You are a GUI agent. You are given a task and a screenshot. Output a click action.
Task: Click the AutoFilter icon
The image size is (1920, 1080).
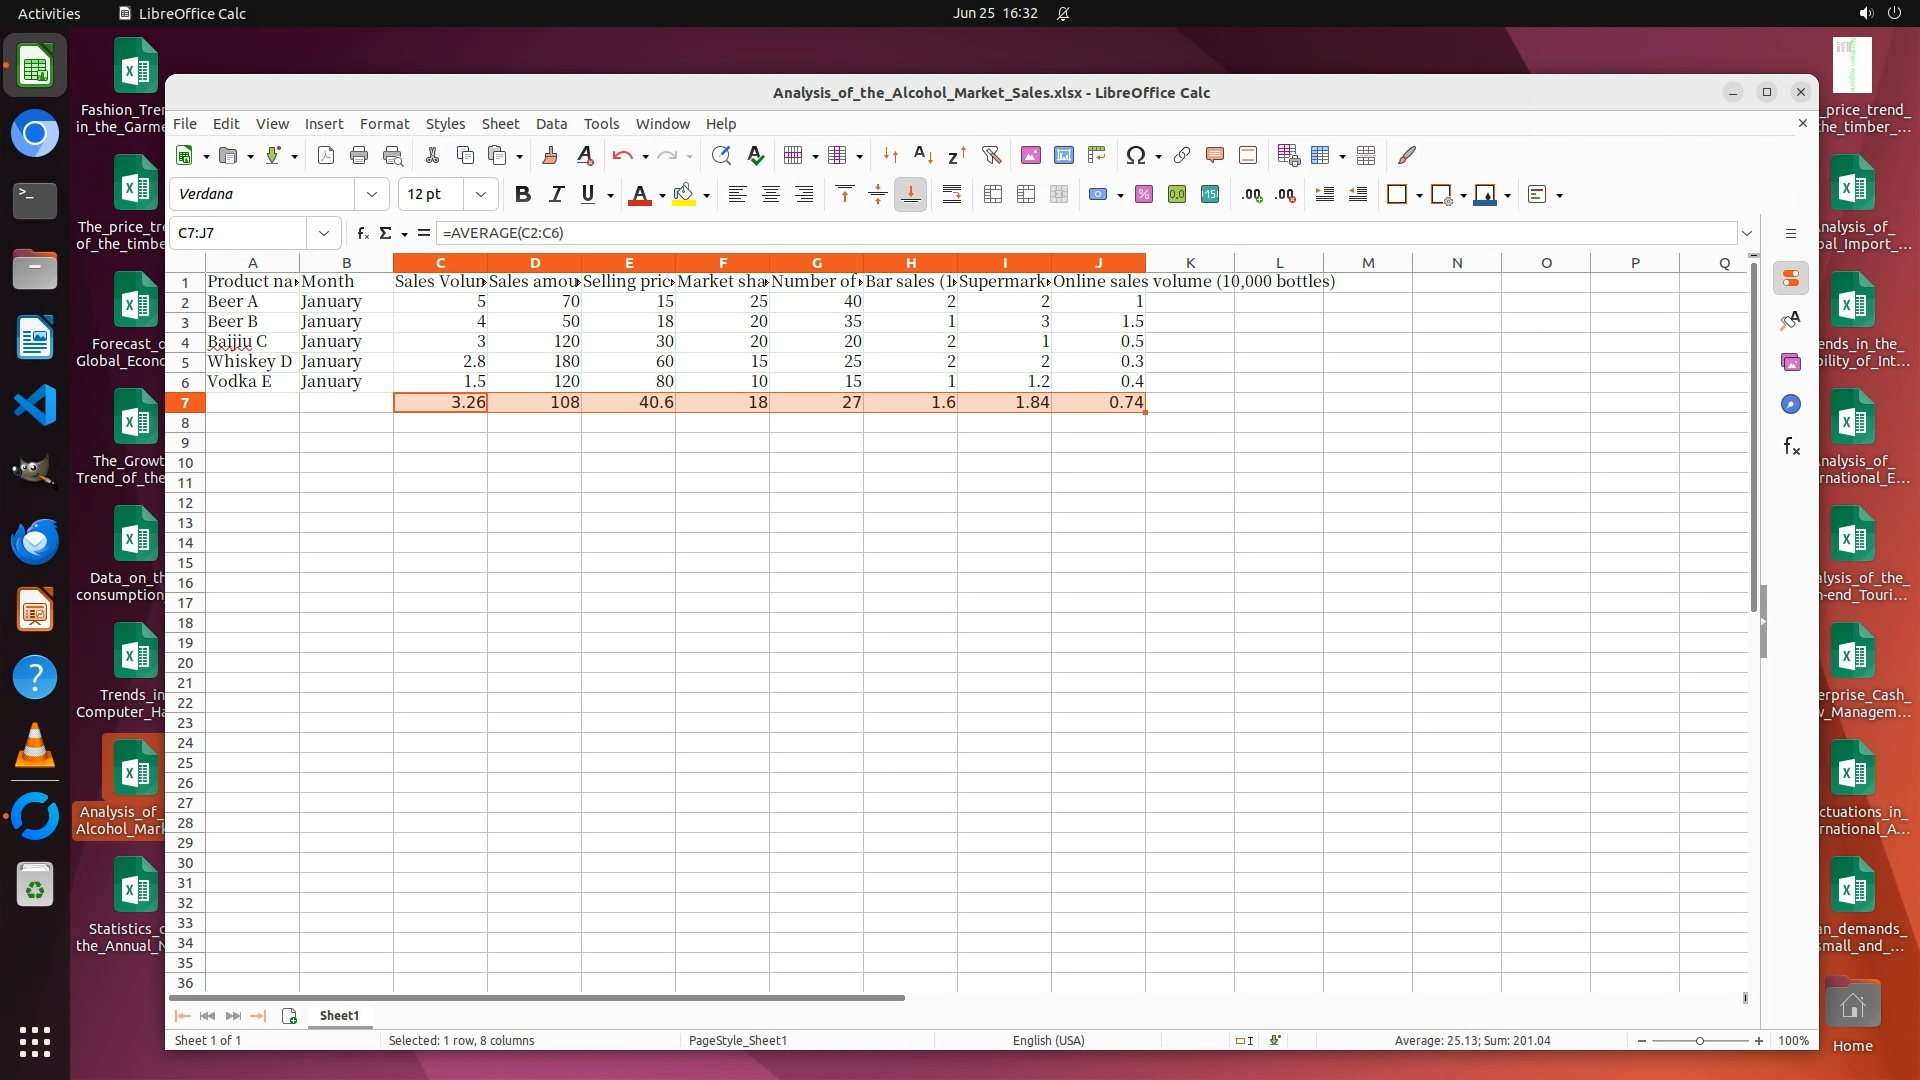[x=991, y=155]
